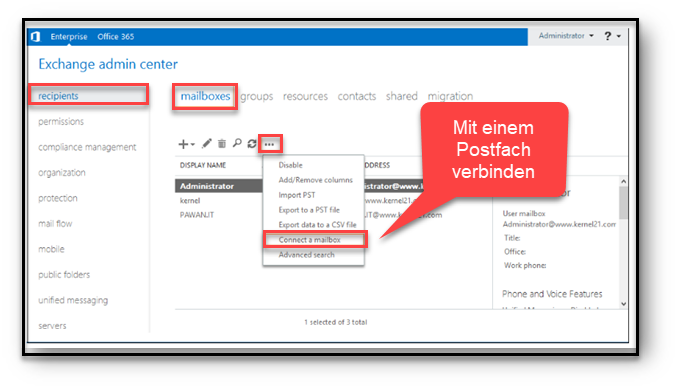Screen dimensions: 678x389
Task: Open the more options ellipsis menu
Action: (x=270, y=144)
